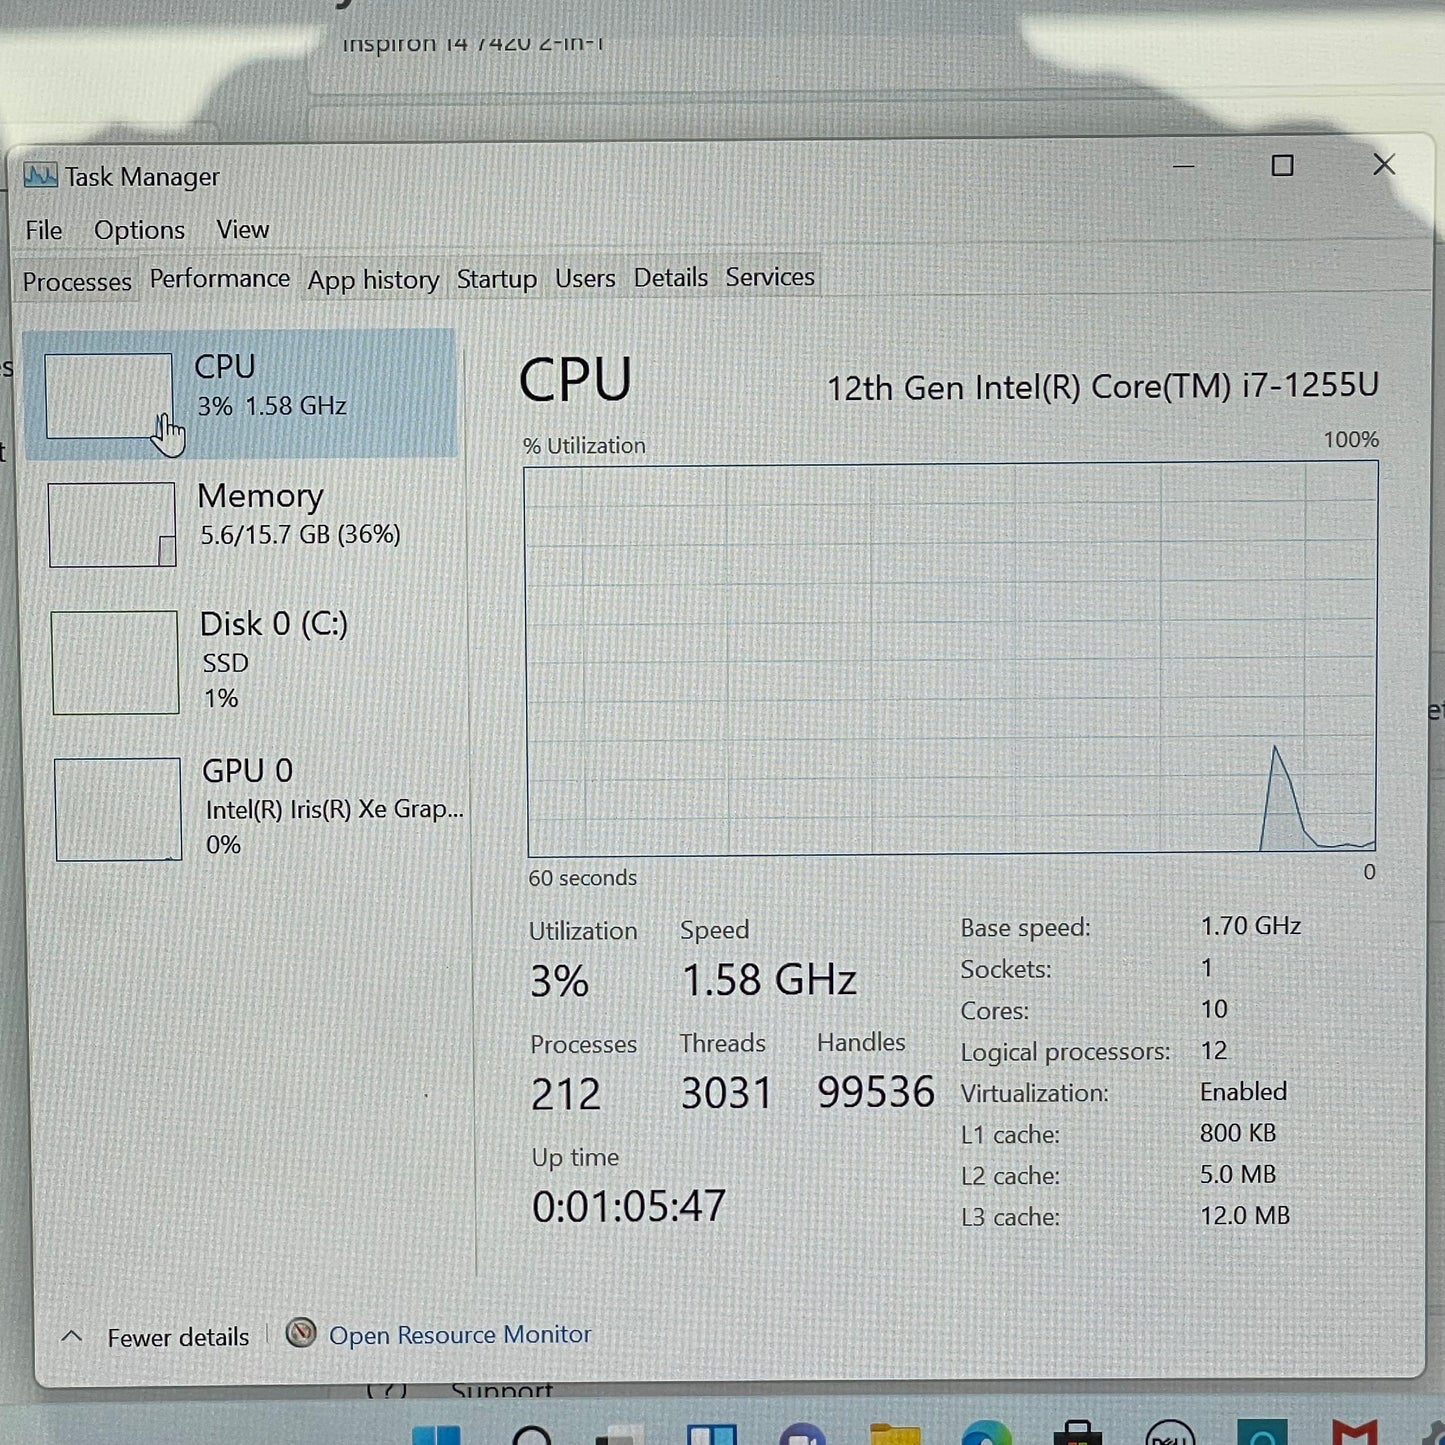
Task: Open the View menu
Action: tap(242, 229)
